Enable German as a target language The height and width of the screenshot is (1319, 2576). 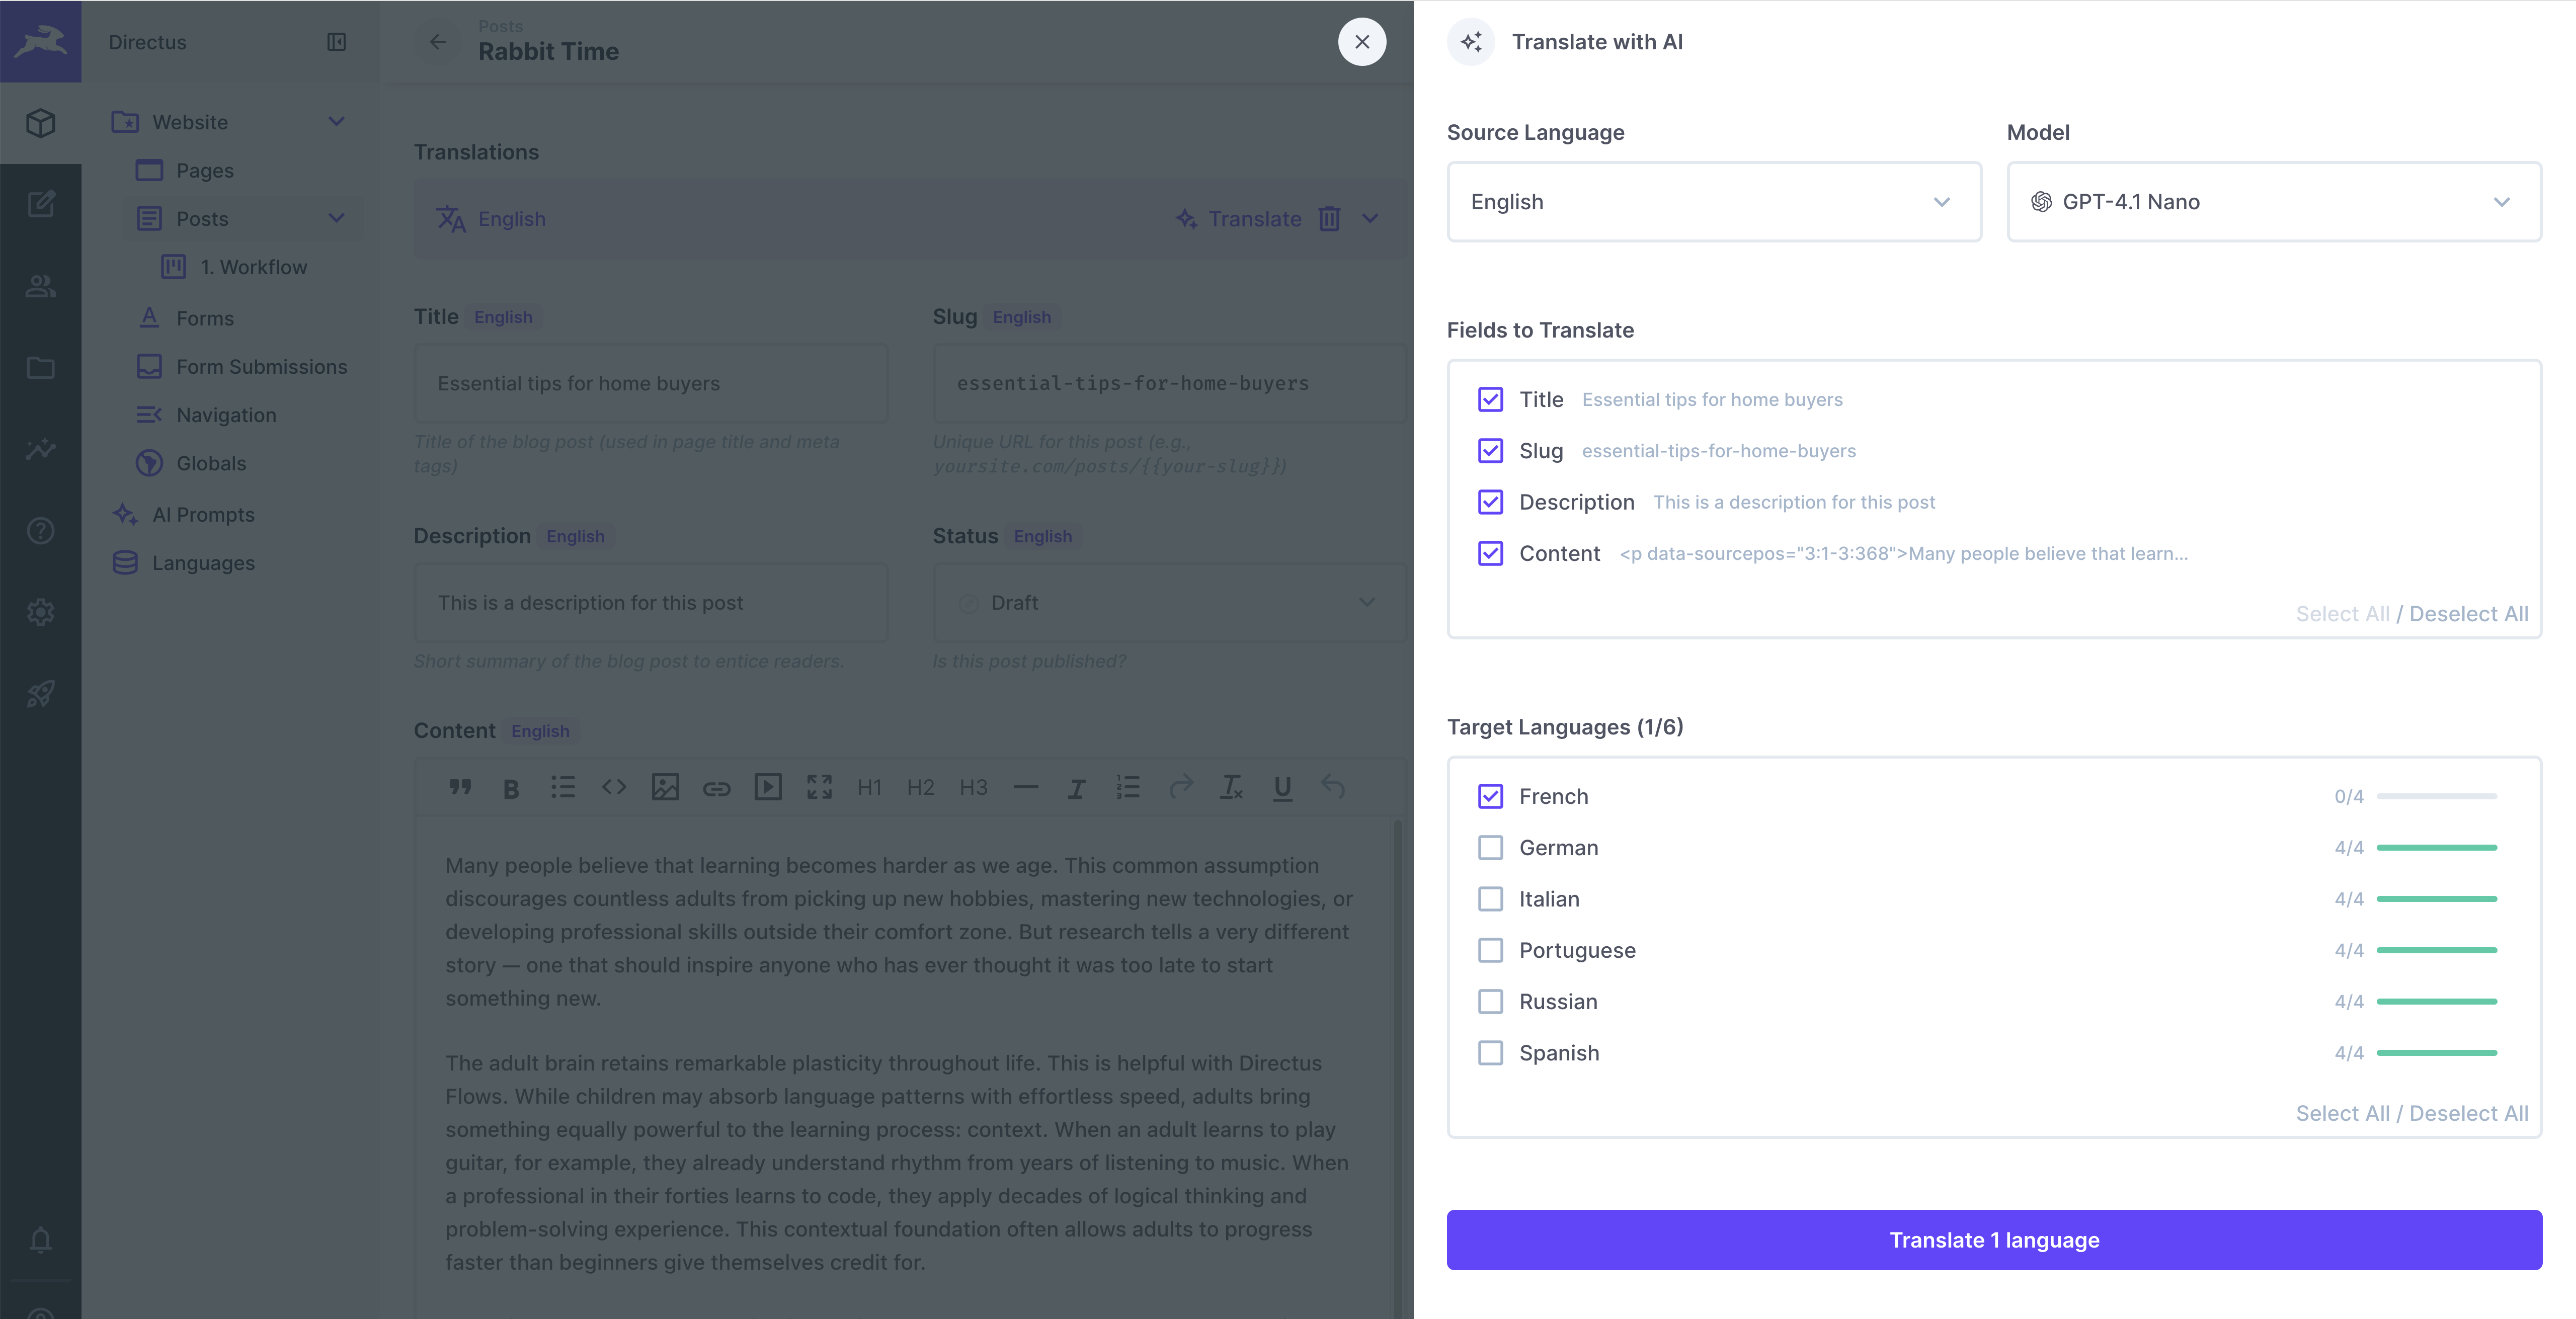coord(1490,847)
